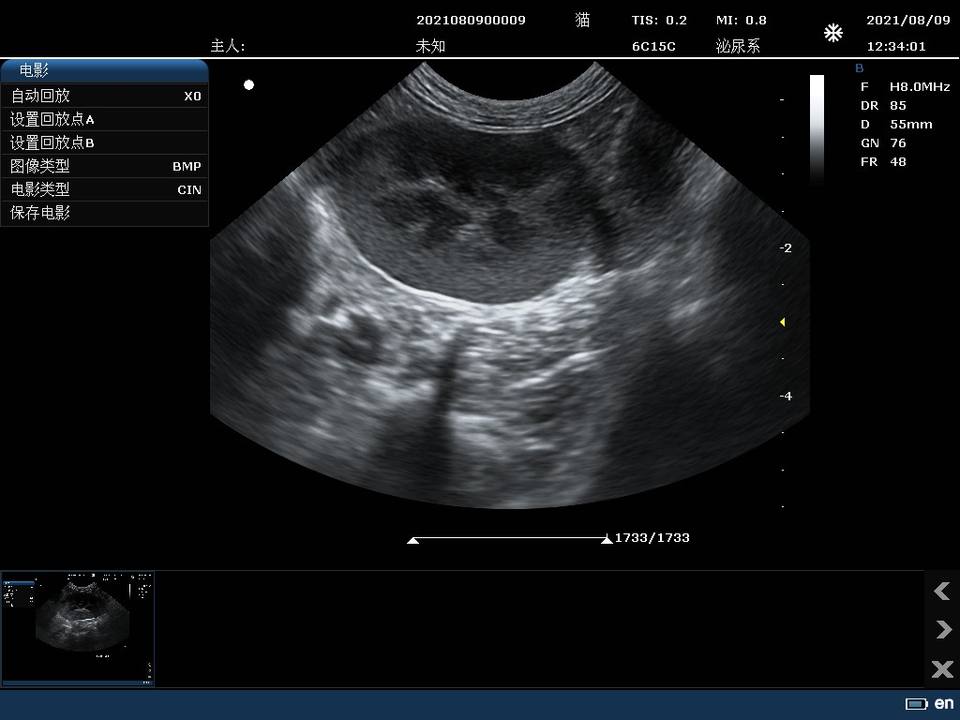The image size is (960, 720).
Task: Click 保存电影 to save cine
Action: coord(105,213)
